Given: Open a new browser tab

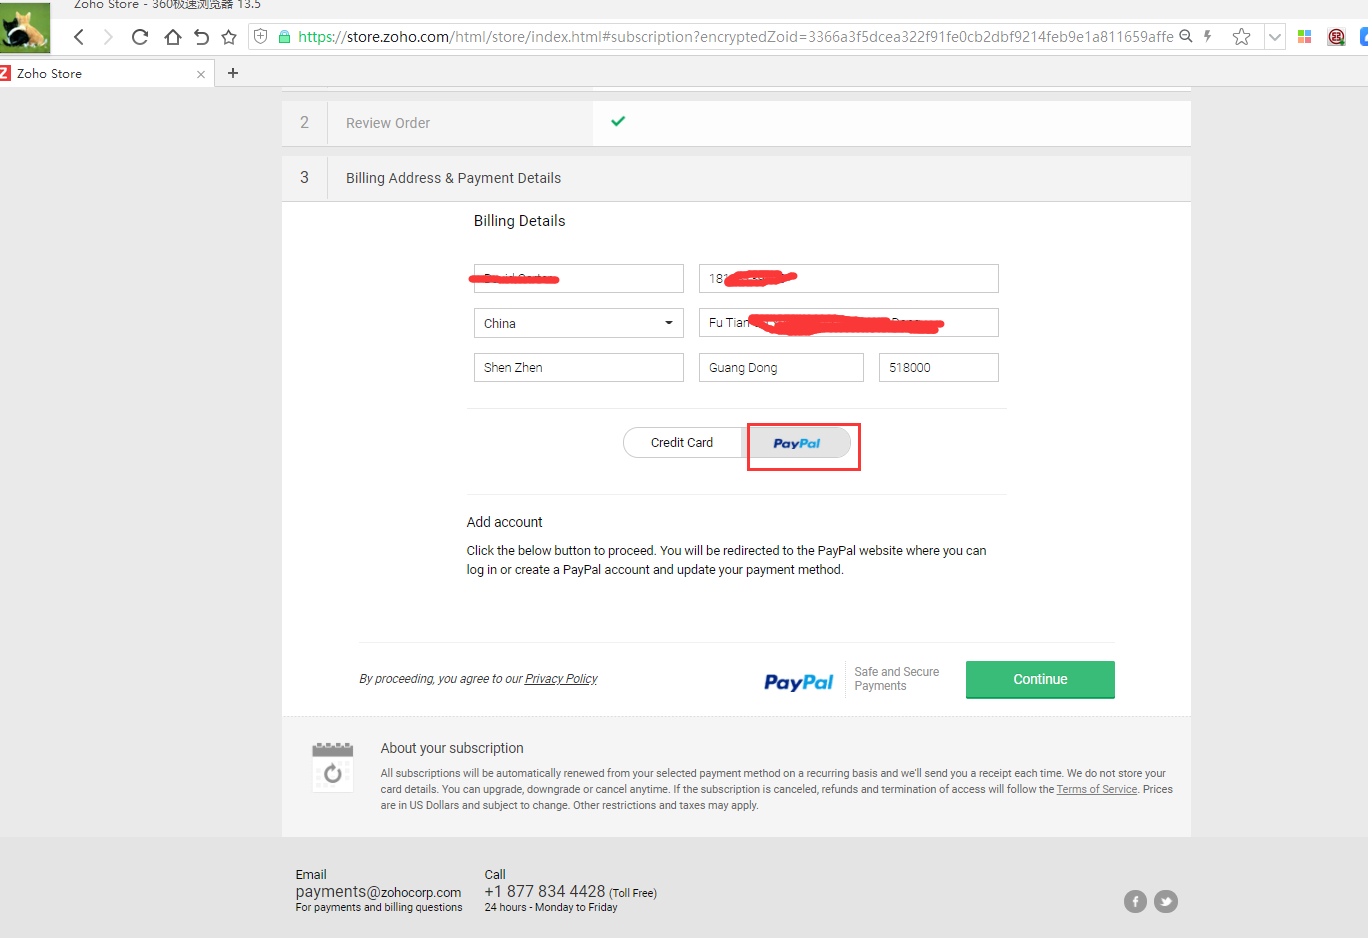Looking at the screenshot, I should [233, 73].
